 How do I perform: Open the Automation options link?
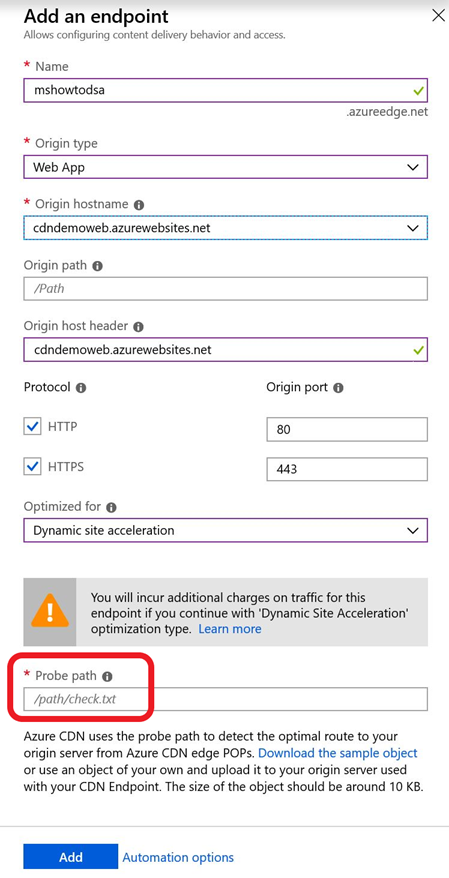178,857
